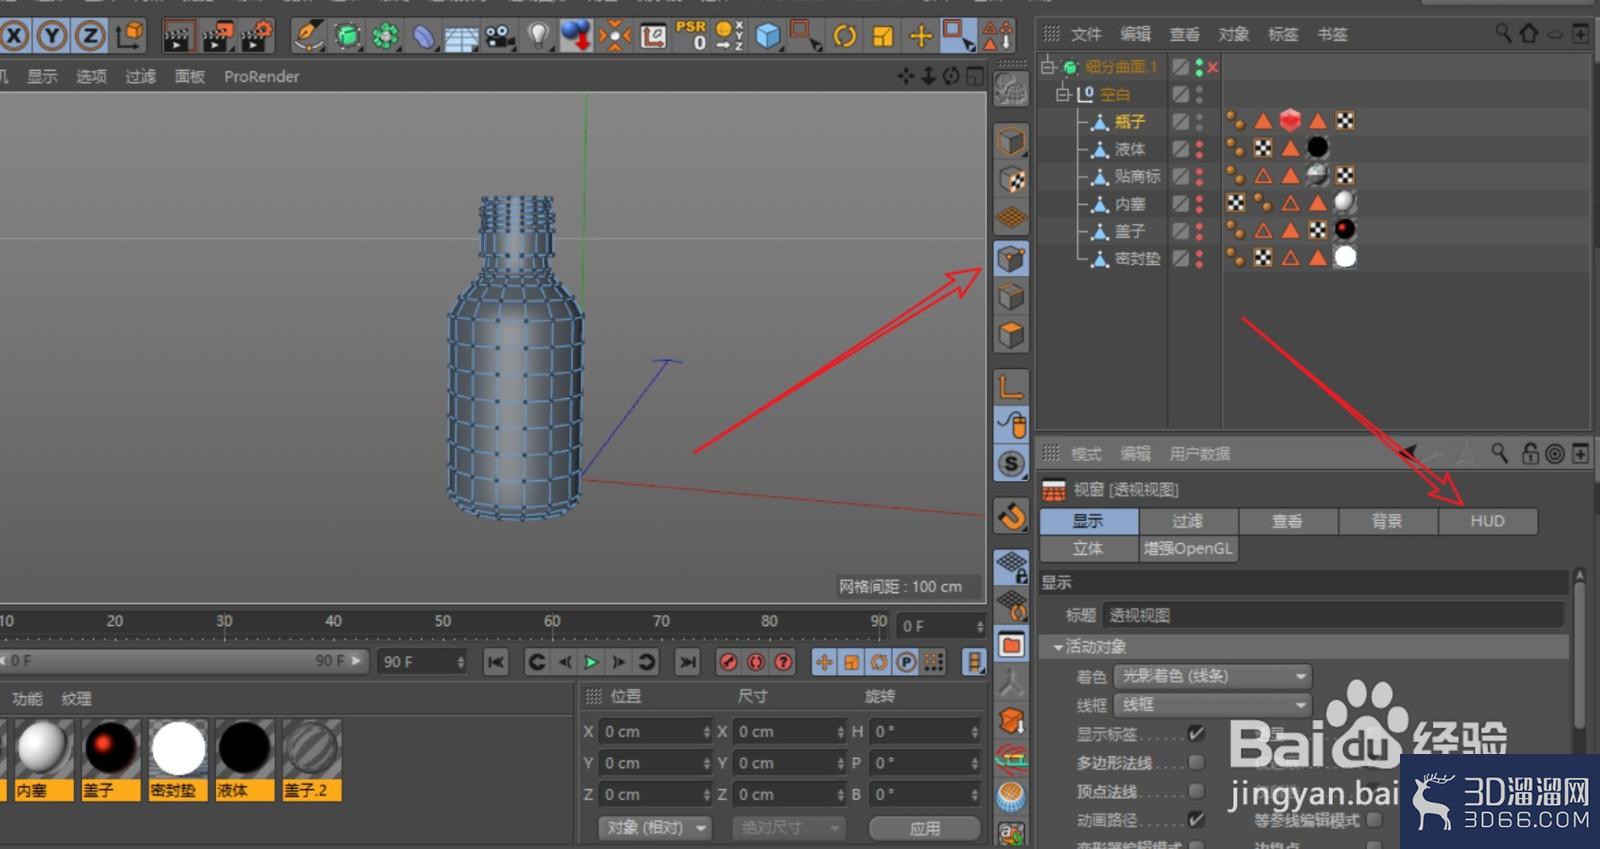The height and width of the screenshot is (849, 1600).
Task: Click the lock icon in attribute manager
Action: (x=1530, y=453)
